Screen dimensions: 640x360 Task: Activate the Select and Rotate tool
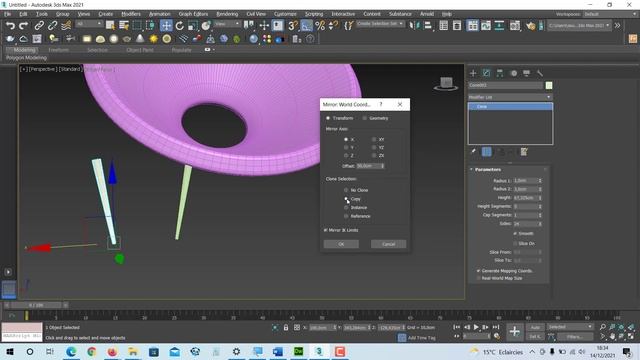180,26
